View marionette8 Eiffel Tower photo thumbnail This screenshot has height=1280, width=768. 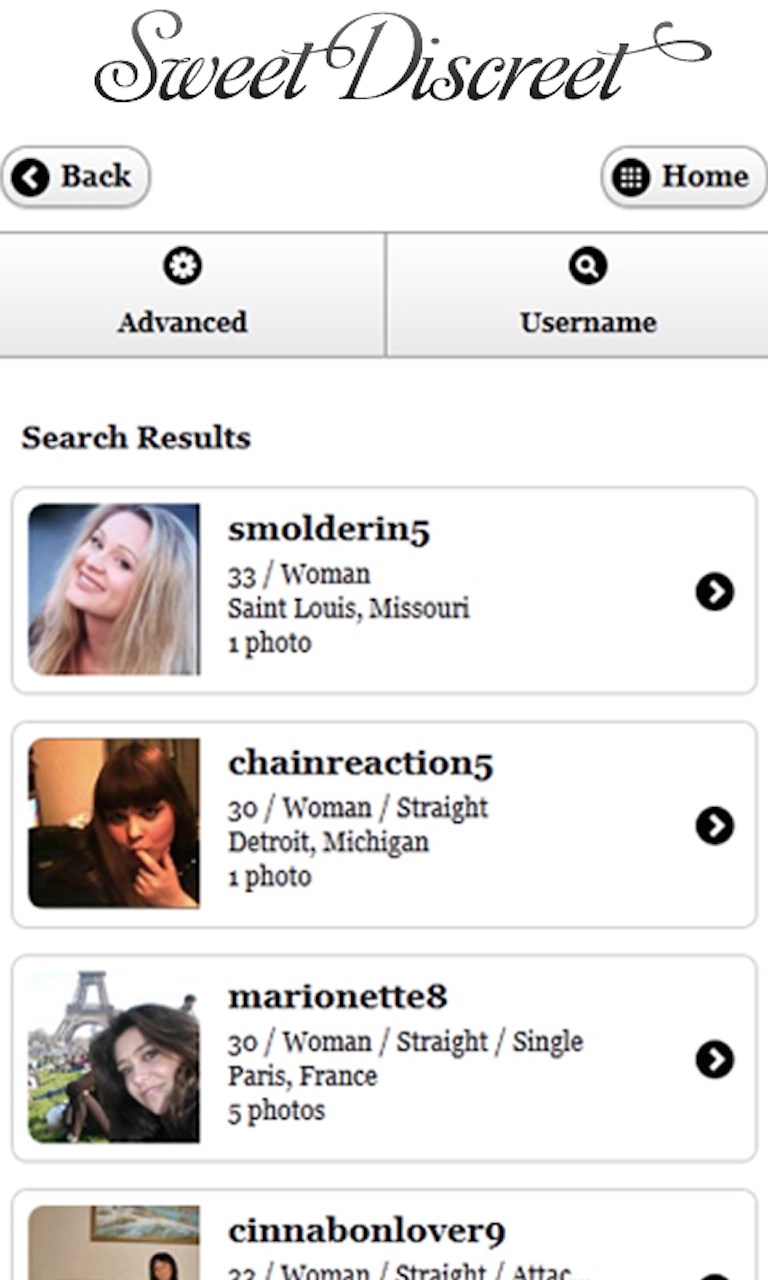[114, 1057]
